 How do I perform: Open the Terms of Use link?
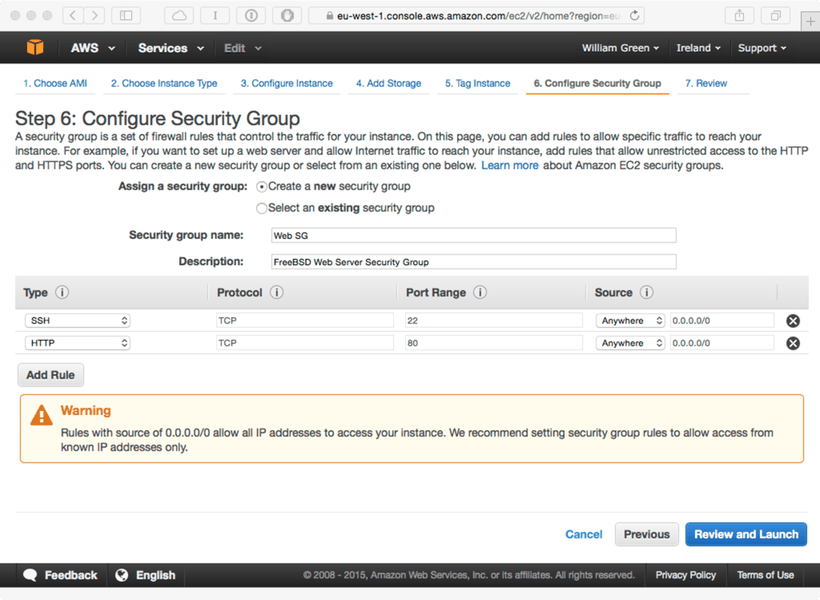click(x=766, y=575)
